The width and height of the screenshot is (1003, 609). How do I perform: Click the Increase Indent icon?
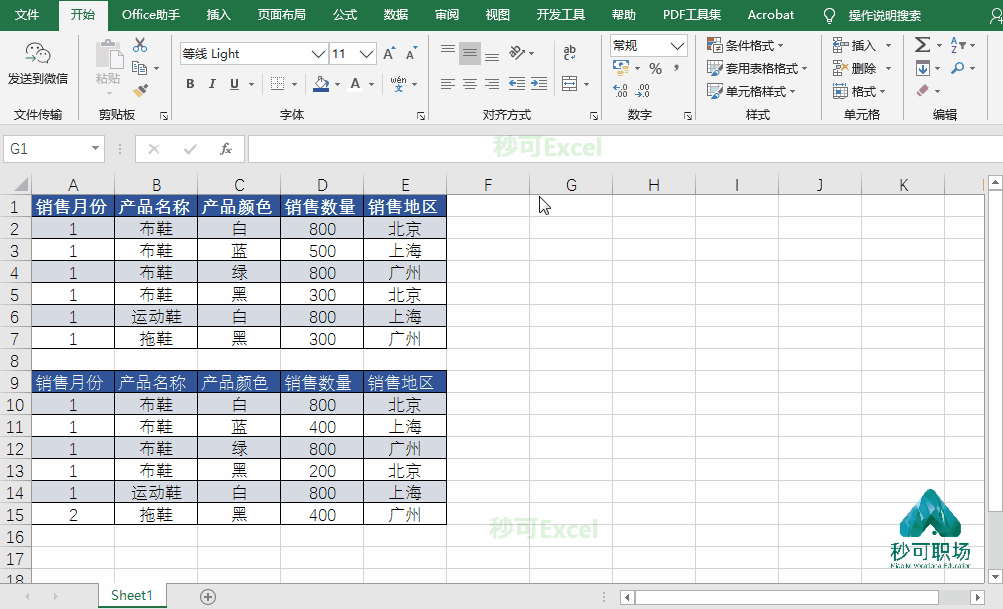(x=539, y=84)
